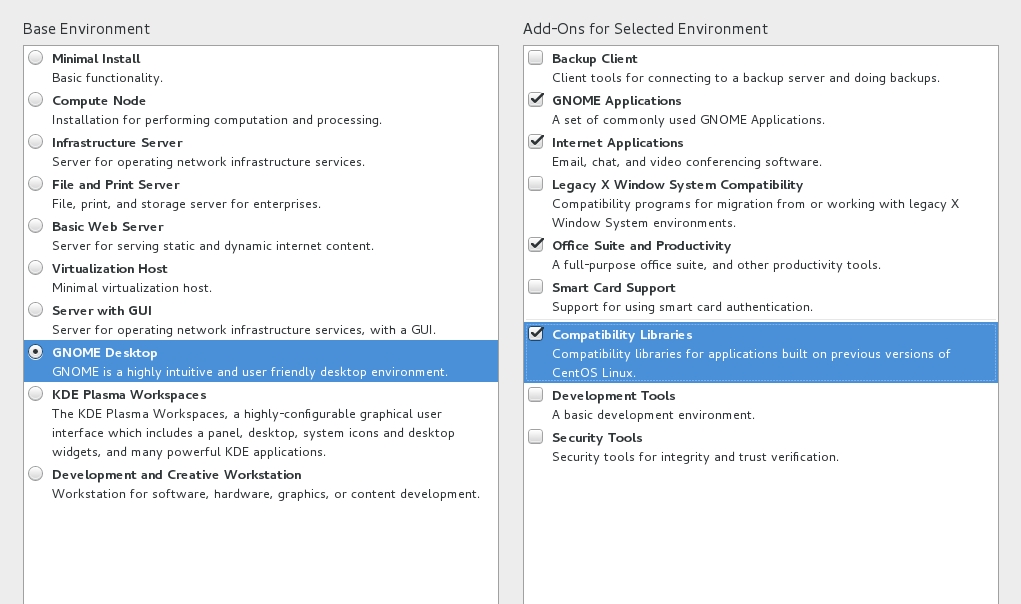Select File and Print Server radio button
The height and width of the screenshot is (604, 1021).
[x=36, y=184]
